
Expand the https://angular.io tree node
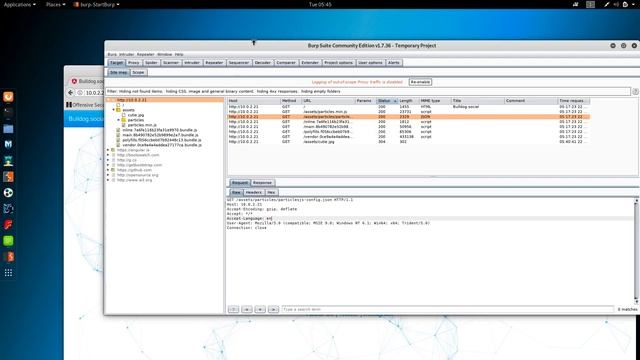[x=108, y=150]
